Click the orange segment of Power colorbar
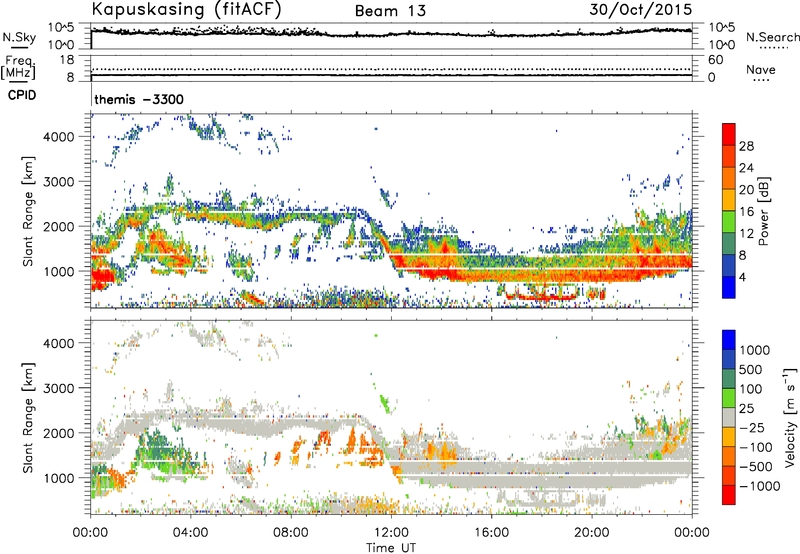Viewport: 800px width, 554px height. coord(729,178)
